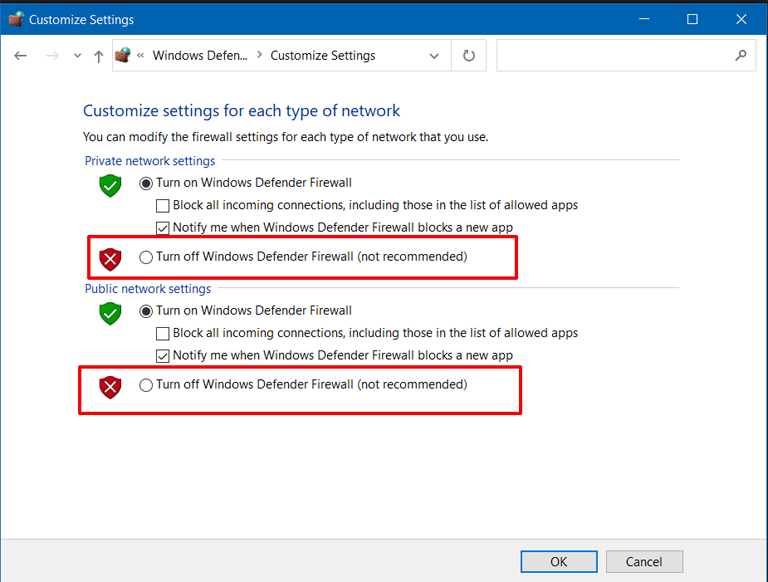
Task: Minimize the Customize Settings window
Action: coord(644,19)
